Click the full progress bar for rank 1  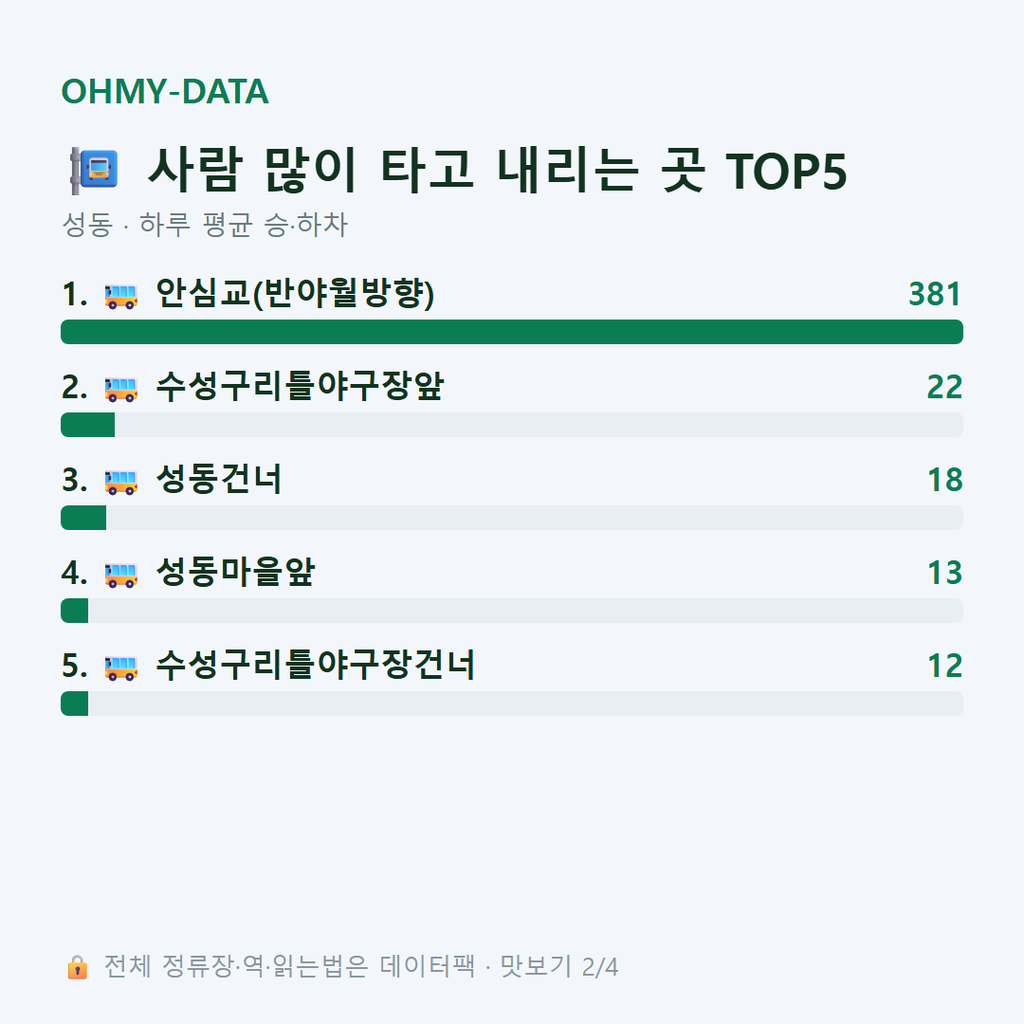pyautogui.click(x=512, y=332)
